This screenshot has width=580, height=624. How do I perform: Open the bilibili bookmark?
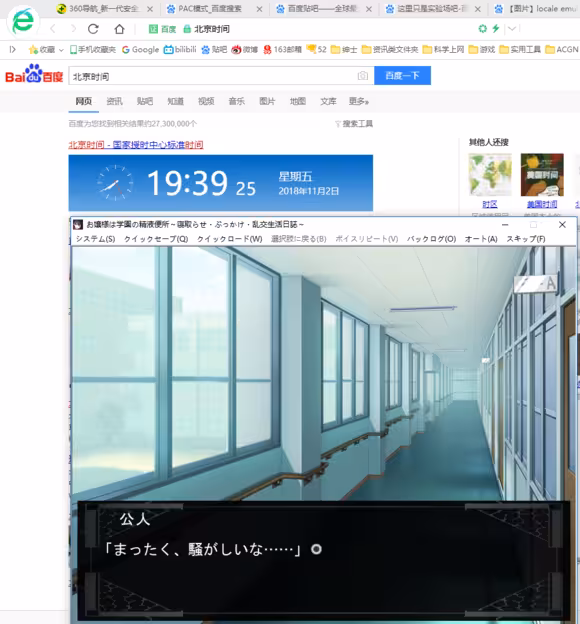coord(180,49)
